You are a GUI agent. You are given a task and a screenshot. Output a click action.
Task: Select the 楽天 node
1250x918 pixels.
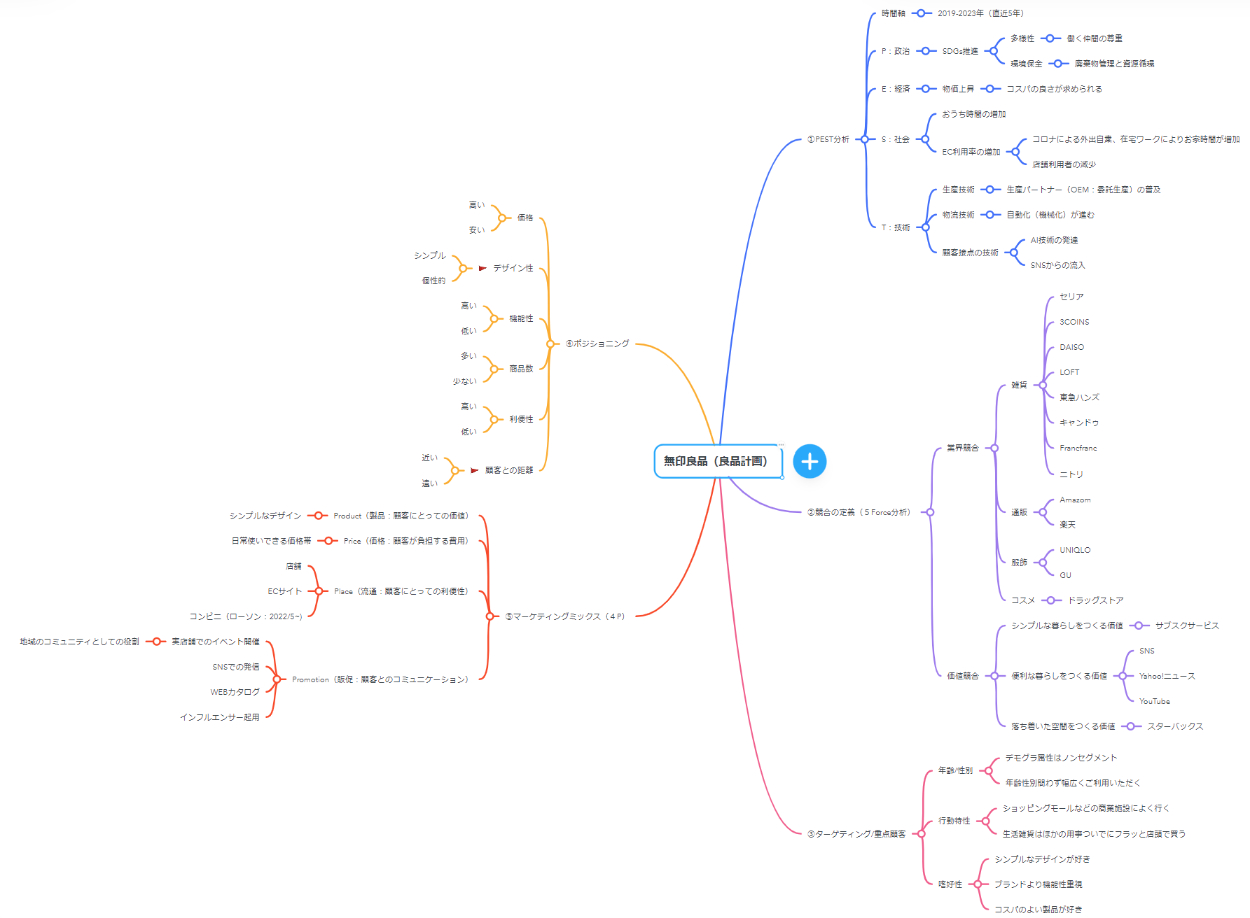(1067, 524)
